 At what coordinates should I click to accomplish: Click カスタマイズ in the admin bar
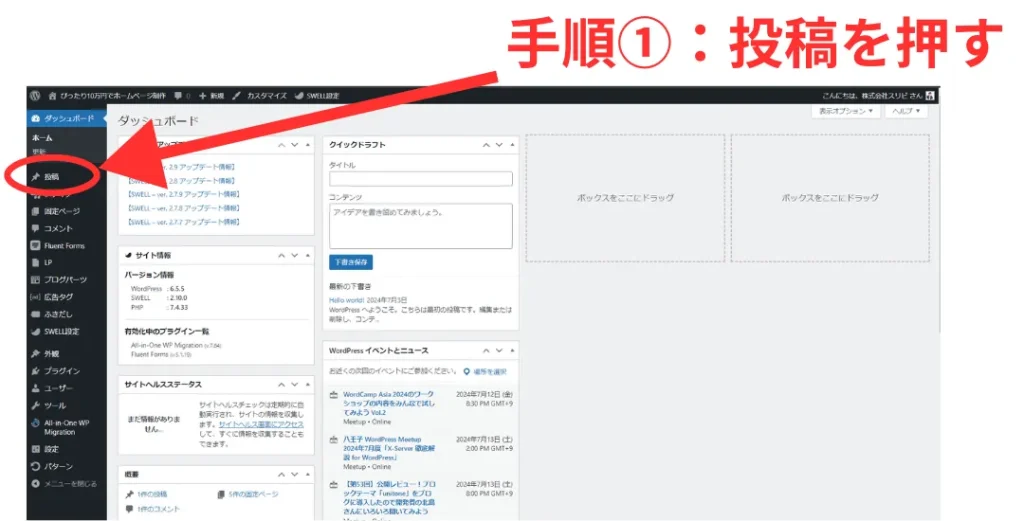[262, 96]
